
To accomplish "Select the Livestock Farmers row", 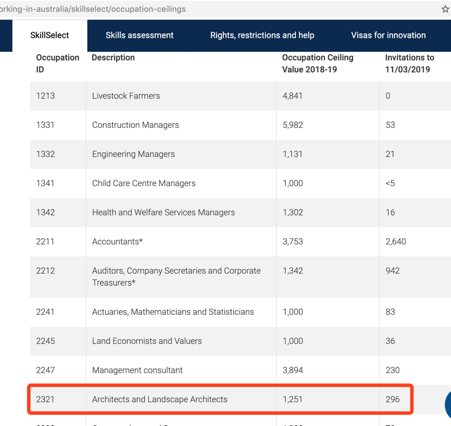I will pyautogui.click(x=240, y=96).
